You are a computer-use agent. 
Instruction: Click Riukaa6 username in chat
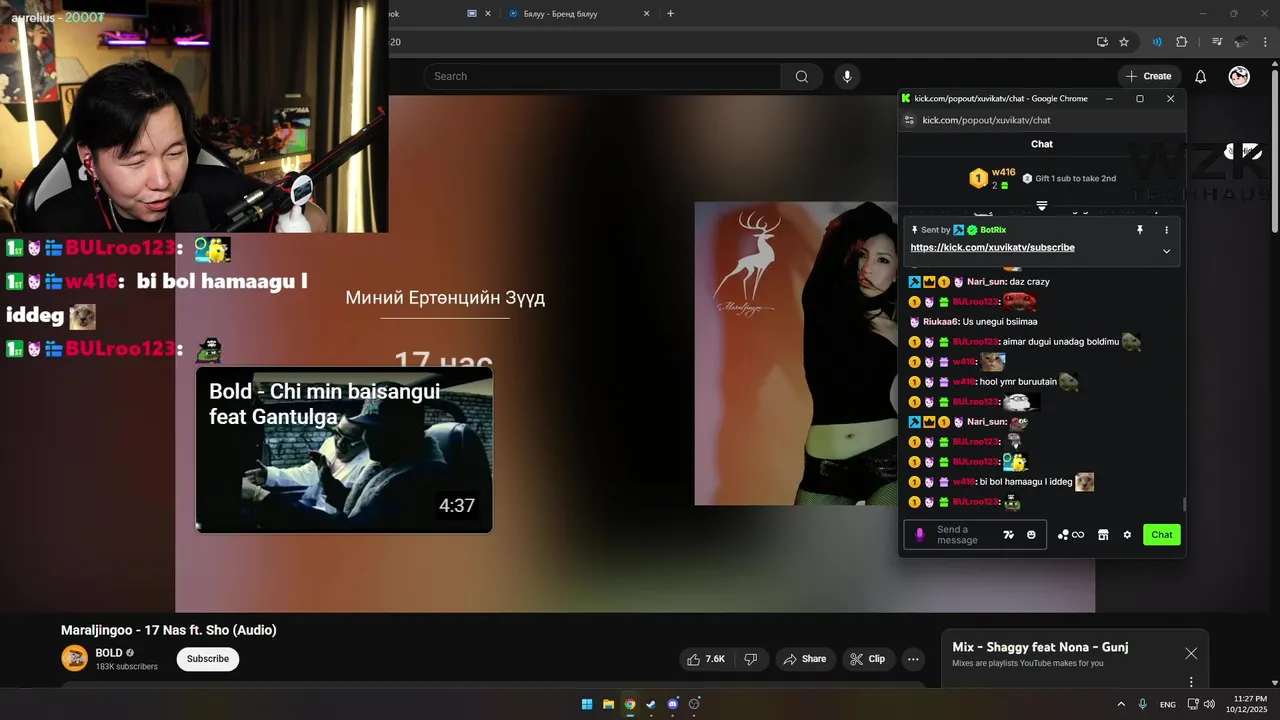(x=940, y=322)
